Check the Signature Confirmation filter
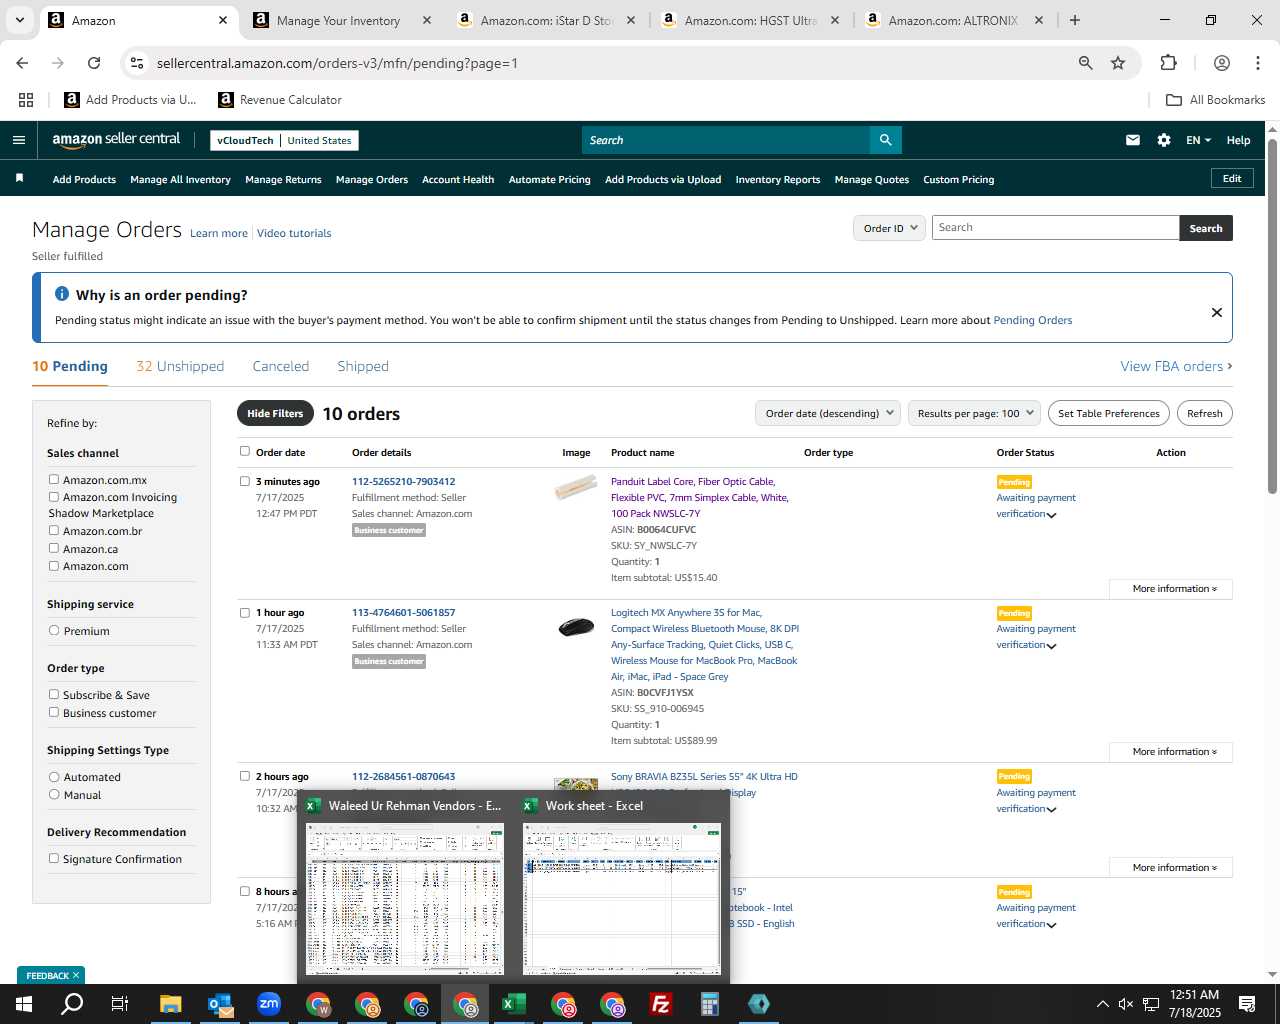1280x1024 pixels. pyautogui.click(x=54, y=858)
